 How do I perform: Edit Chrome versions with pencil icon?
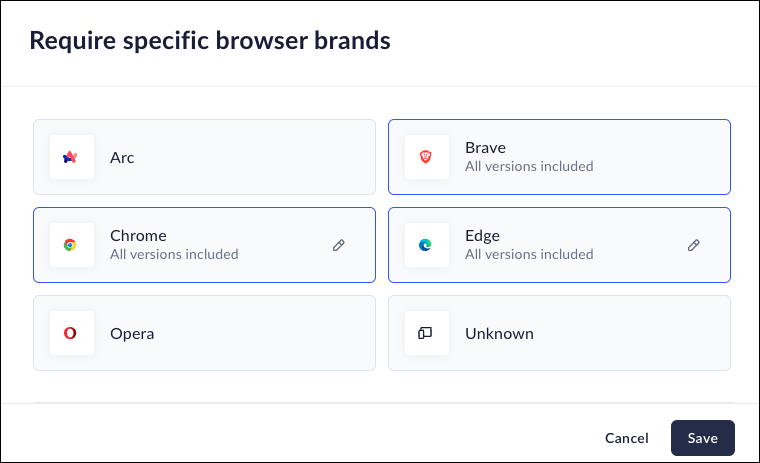tap(339, 245)
